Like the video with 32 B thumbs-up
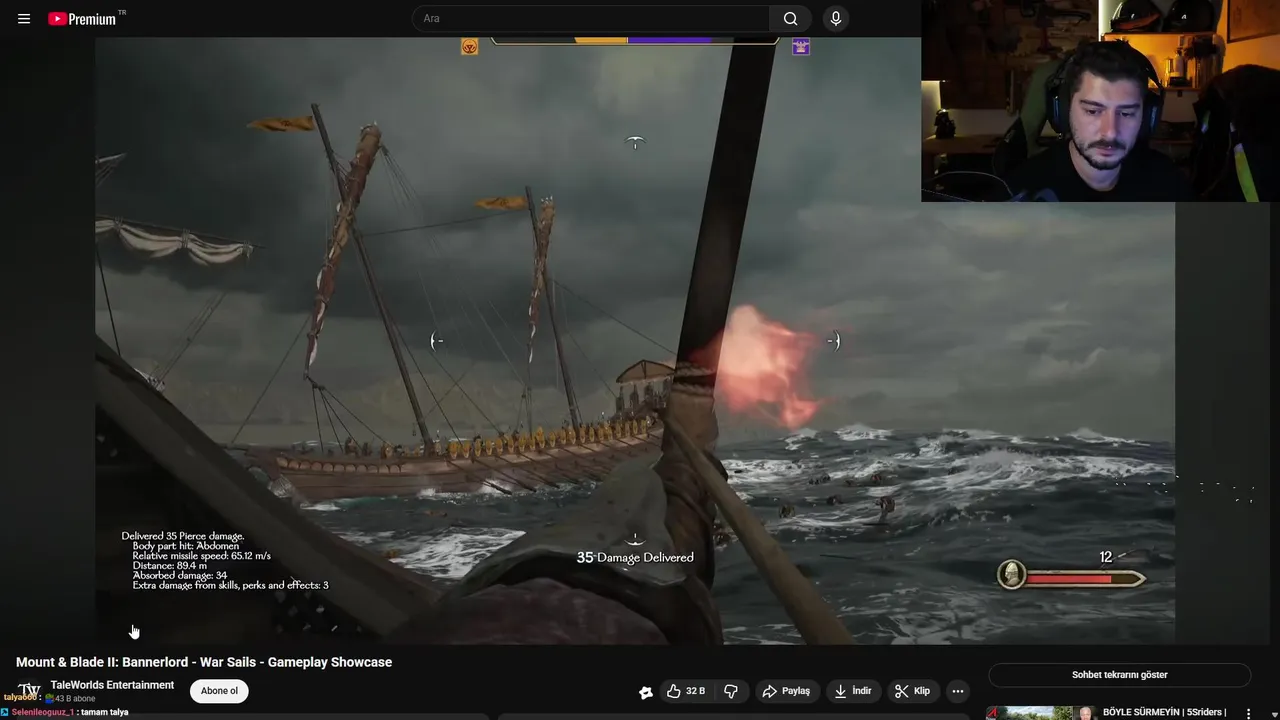Image resolution: width=1280 pixels, height=720 pixels. (686, 691)
